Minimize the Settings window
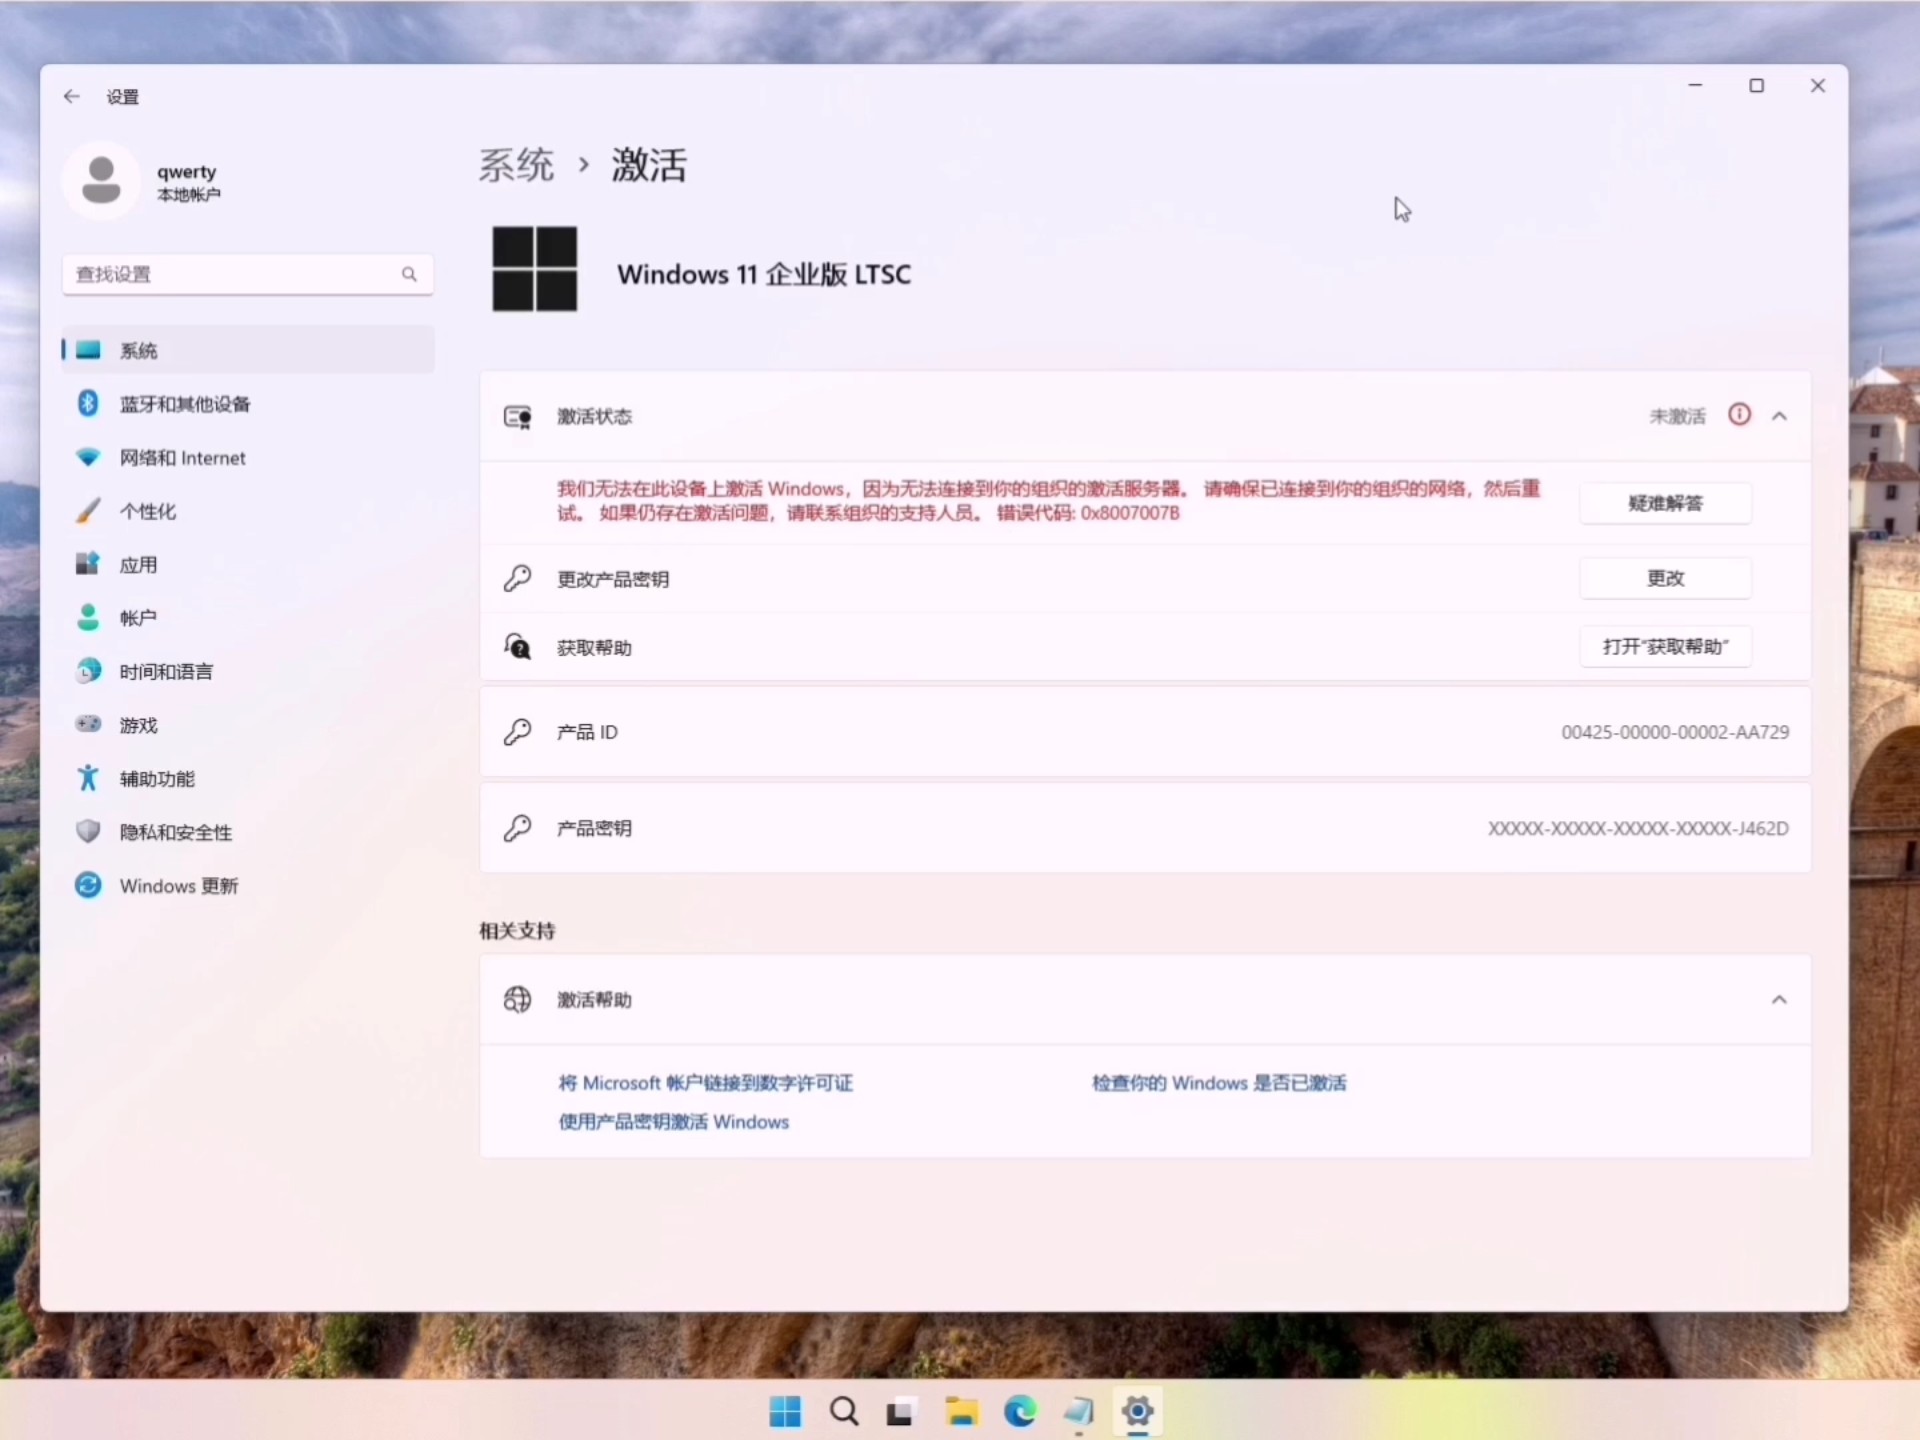Viewport: 1920px width, 1440px height. click(x=1695, y=86)
